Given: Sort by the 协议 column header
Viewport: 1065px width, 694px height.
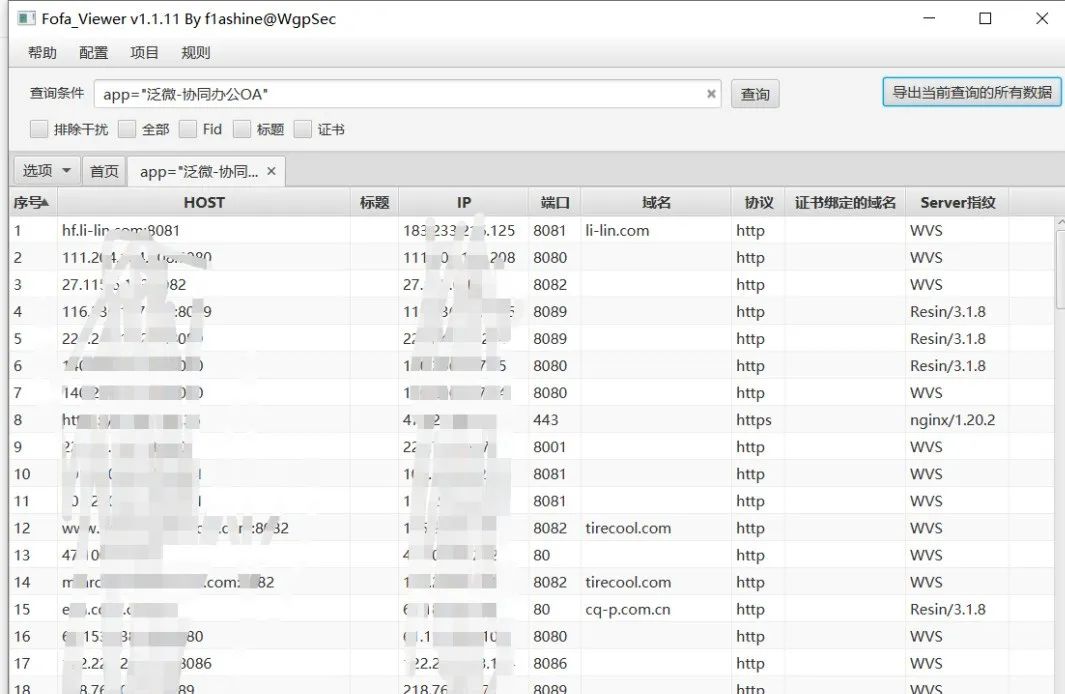Looking at the screenshot, I should coord(758,202).
